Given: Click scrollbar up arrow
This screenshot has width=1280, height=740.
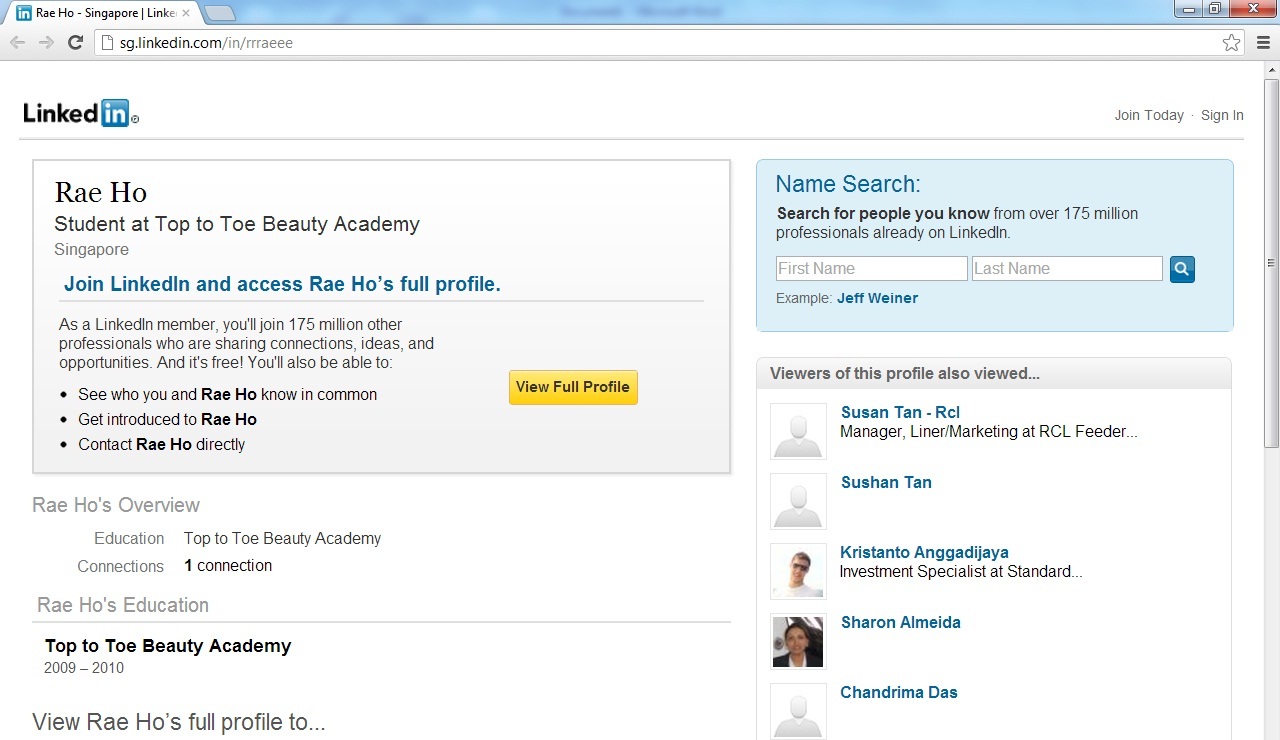Looking at the screenshot, I should [1271, 70].
